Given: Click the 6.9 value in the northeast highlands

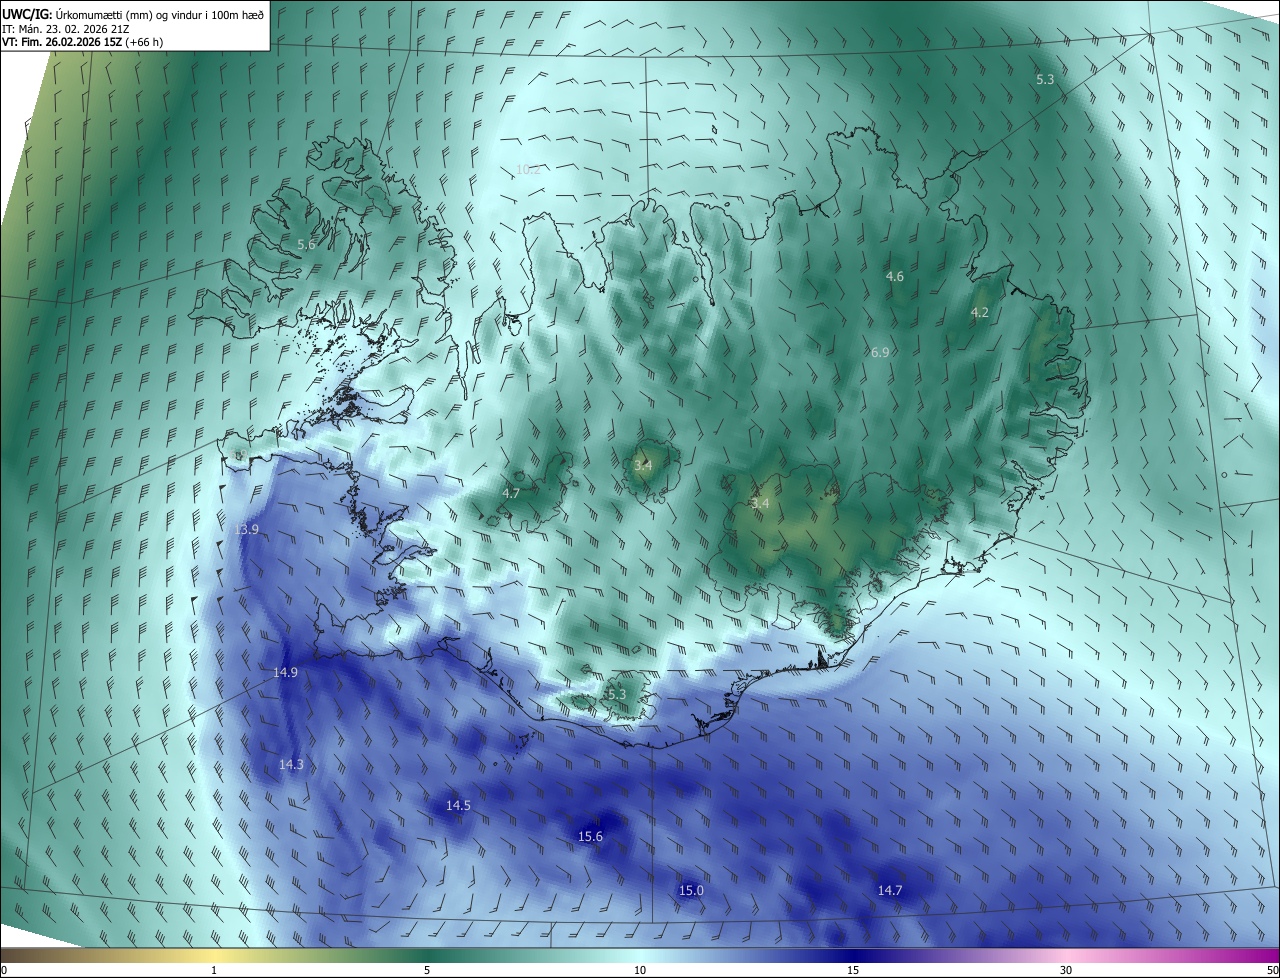Looking at the screenshot, I should (880, 352).
